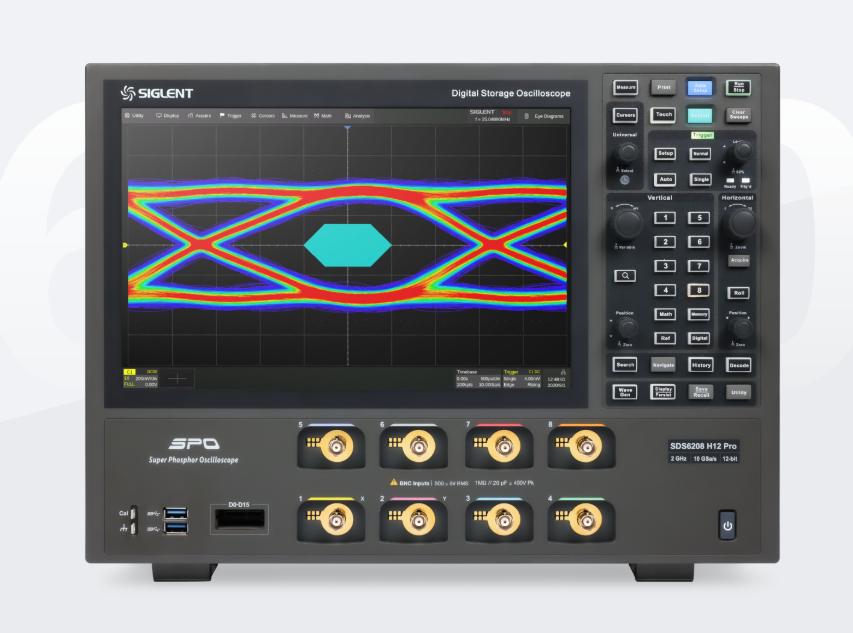
Task: Toggle channel 1 button
Action: [665, 218]
